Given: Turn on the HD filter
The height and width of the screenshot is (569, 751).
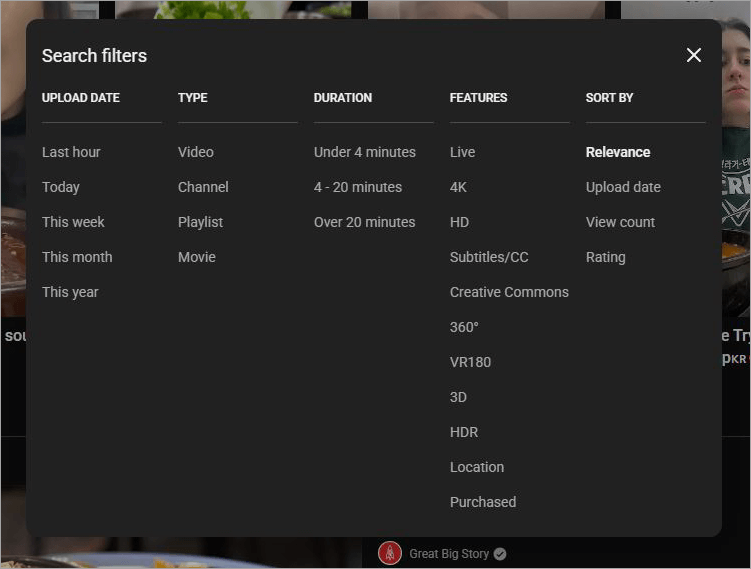Looking at the screenshot, I should (459, 222).
